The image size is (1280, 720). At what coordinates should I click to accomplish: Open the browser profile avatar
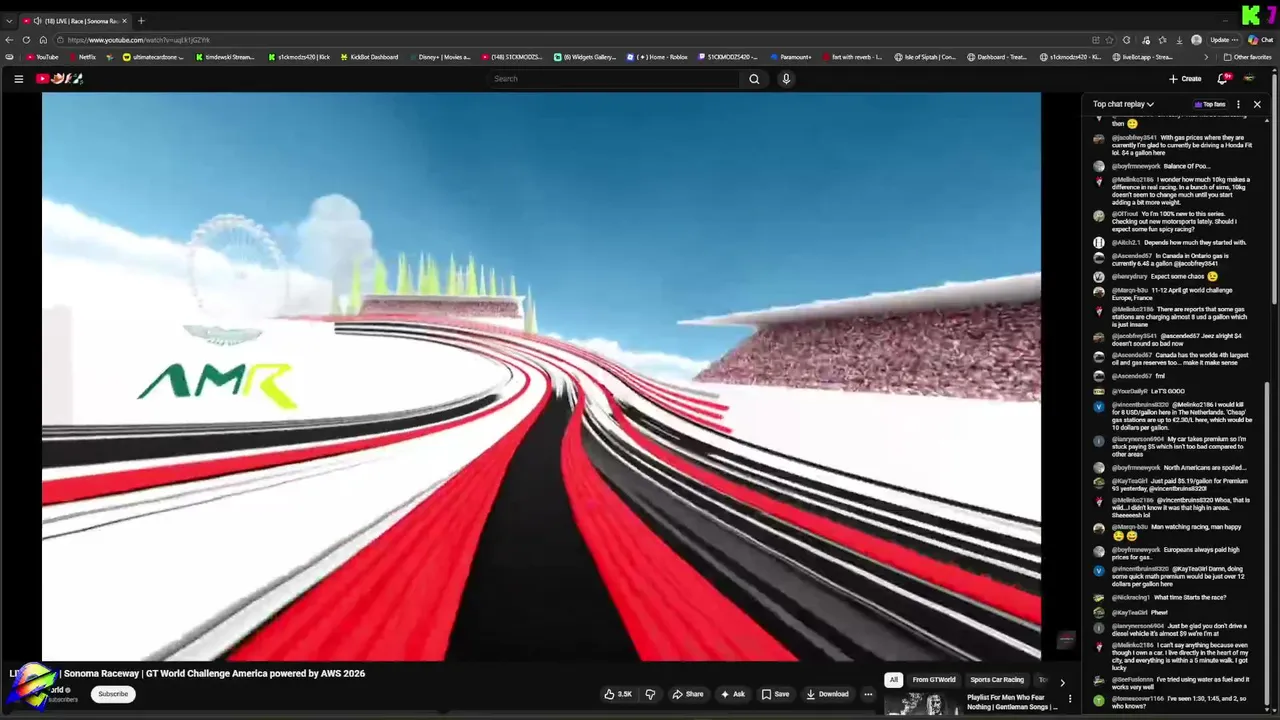coord(1196,40)
